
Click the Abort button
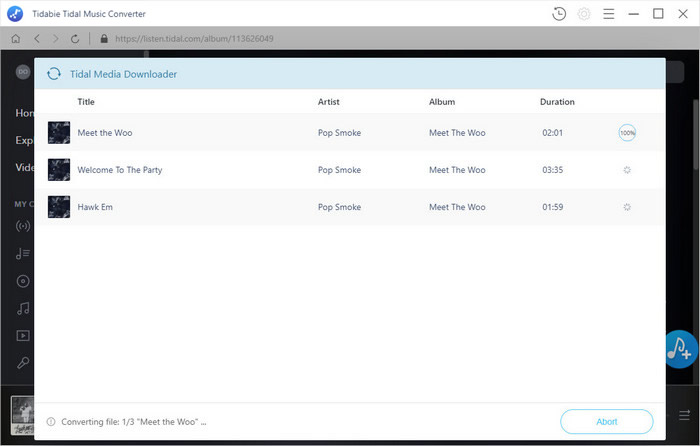607,421
